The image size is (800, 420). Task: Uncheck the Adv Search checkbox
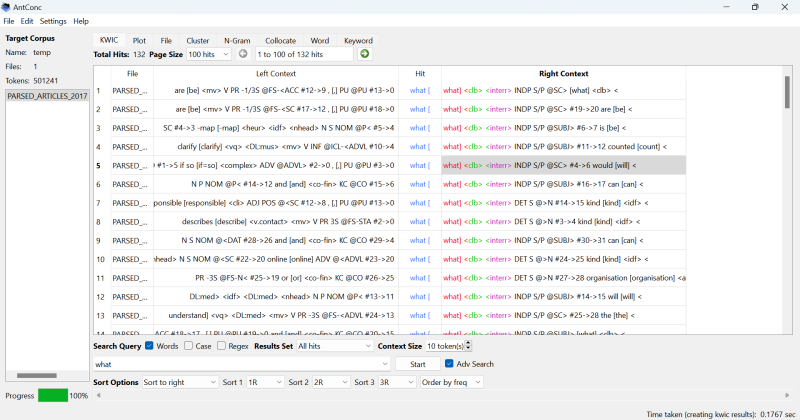pyautogui.click(x=450, y=364)
